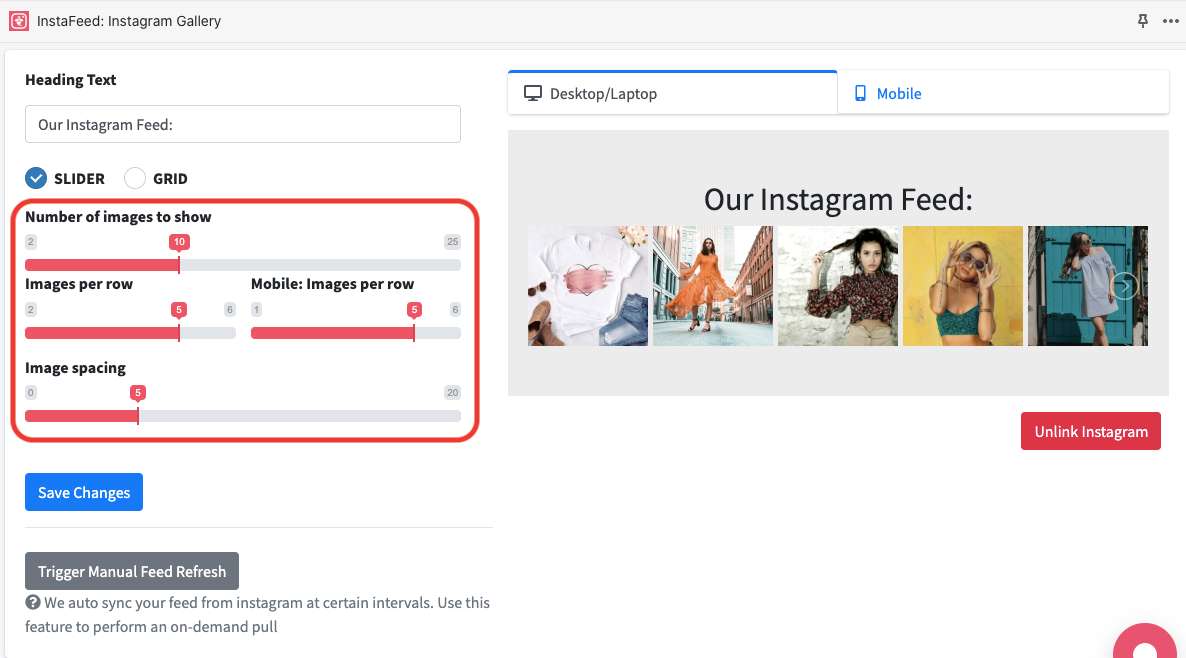Click the Number of images to show slider
Viewport: 1186px width, 658px height.
243,265
